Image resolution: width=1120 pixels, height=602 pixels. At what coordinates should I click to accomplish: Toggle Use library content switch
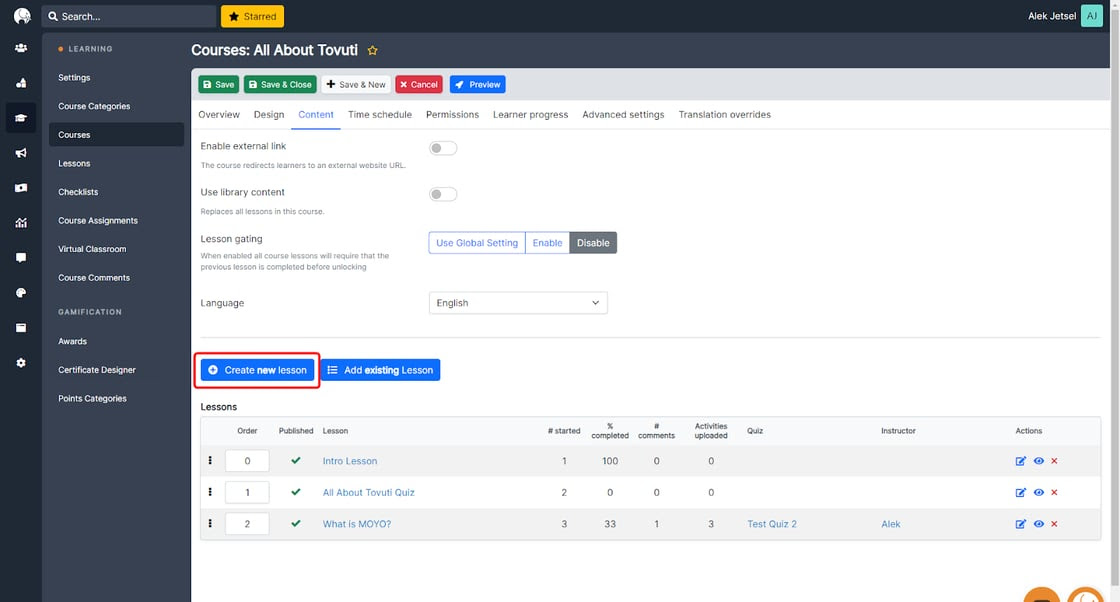[442, 194]
